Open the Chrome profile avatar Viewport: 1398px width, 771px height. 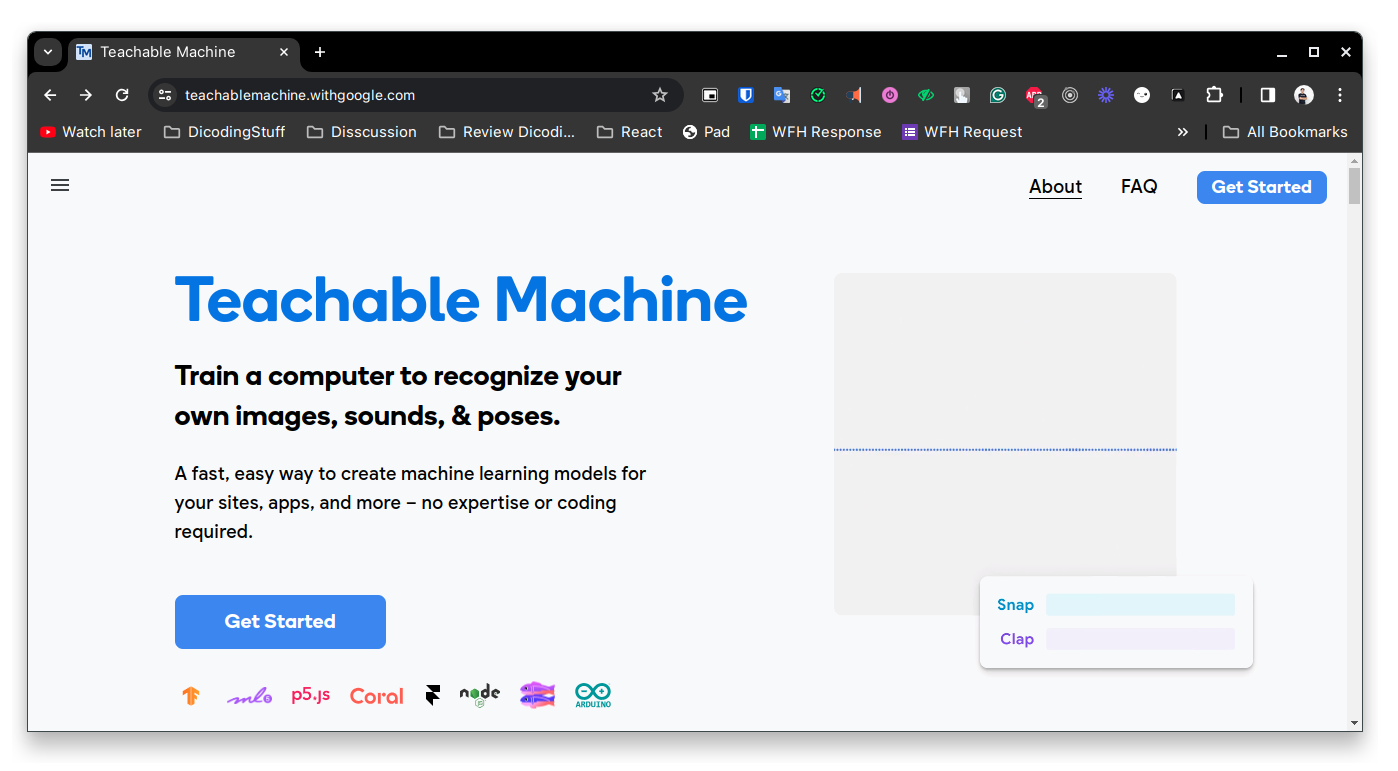1304,95
